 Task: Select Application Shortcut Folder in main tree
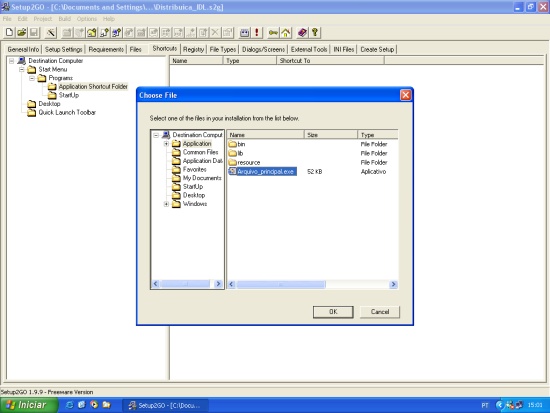coord(93,86)
